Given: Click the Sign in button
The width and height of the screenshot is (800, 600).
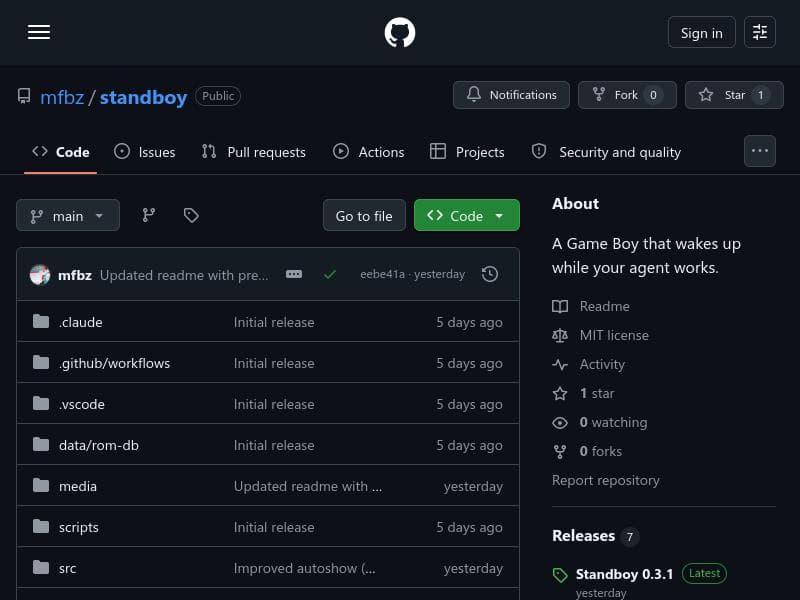Looking at the screenshot, I should [x=702, y=33].
